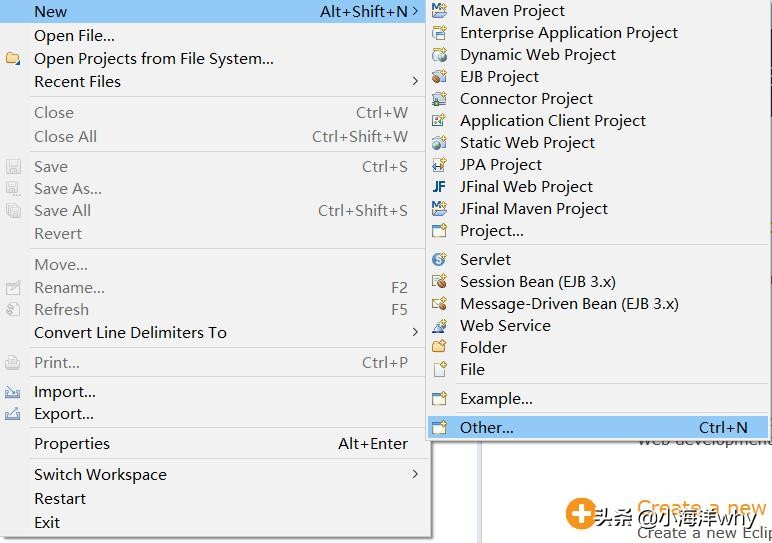The height and width of the screenshot is (543, 772).
Task: Open the Recent Files menu entry
Action: 213,81
